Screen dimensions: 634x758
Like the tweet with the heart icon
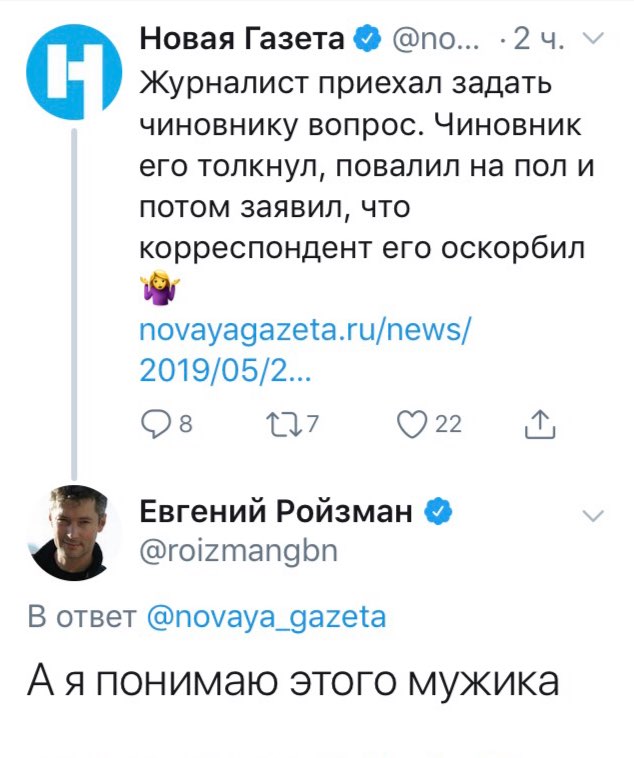[x=411, y=426]
